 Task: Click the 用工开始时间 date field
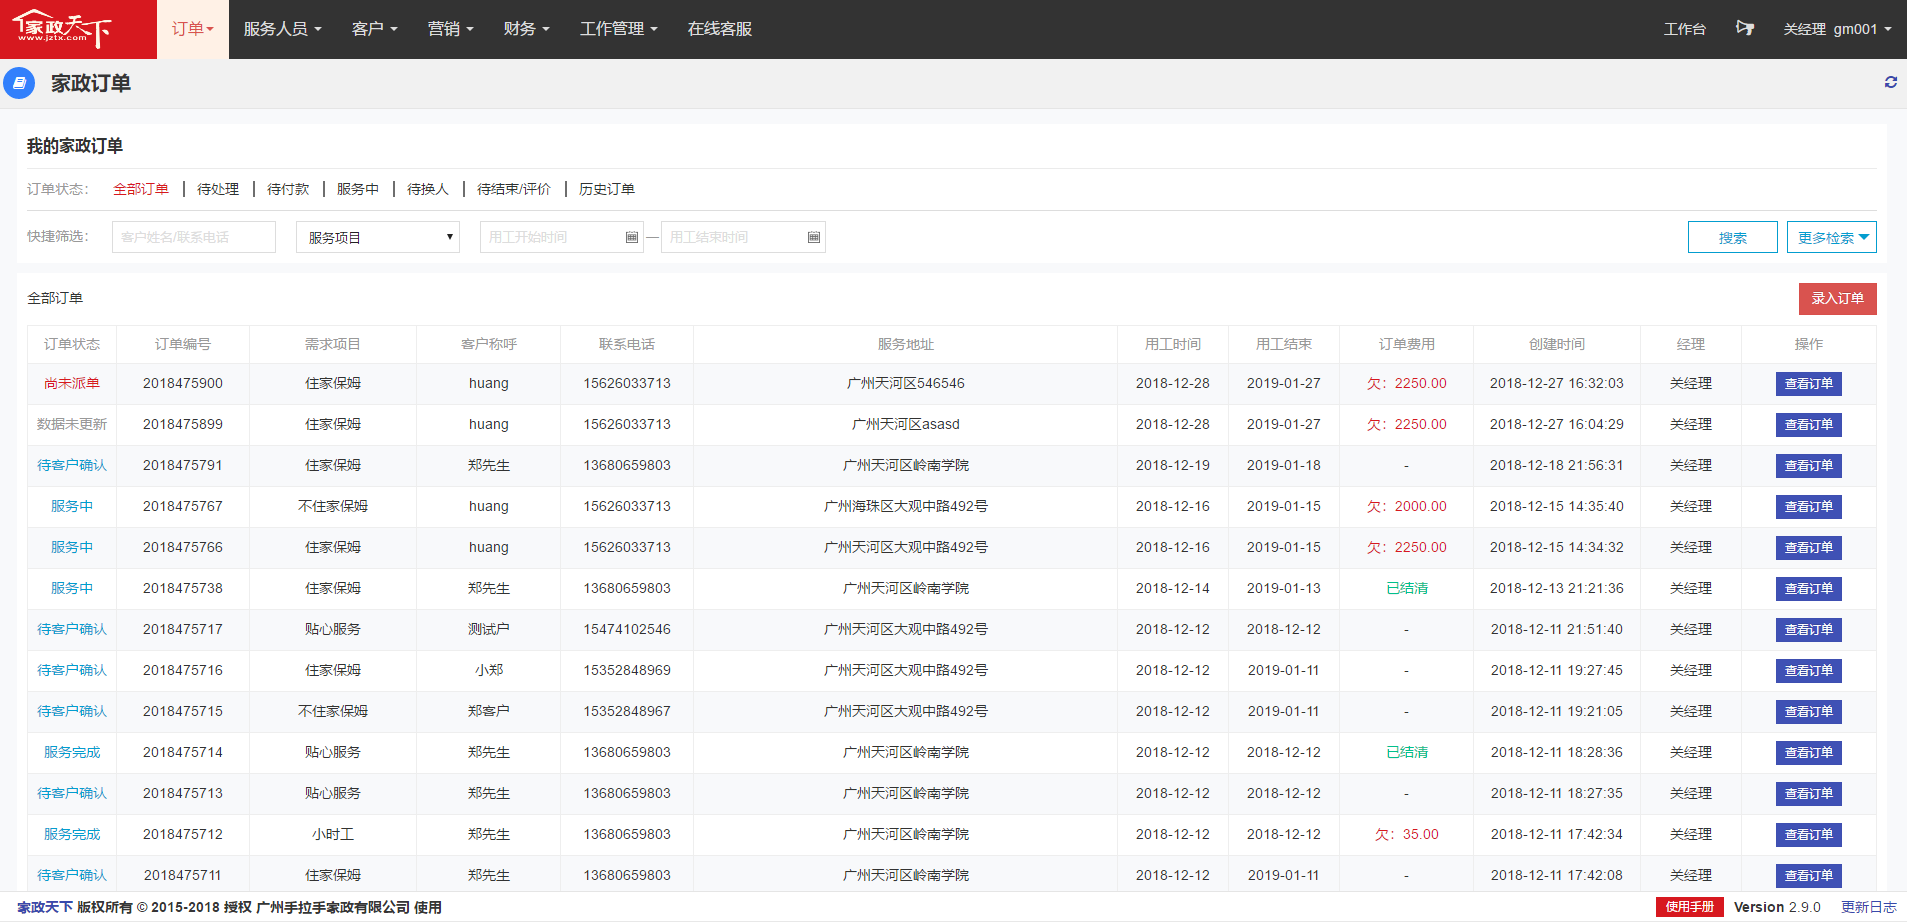click(562, 237)
